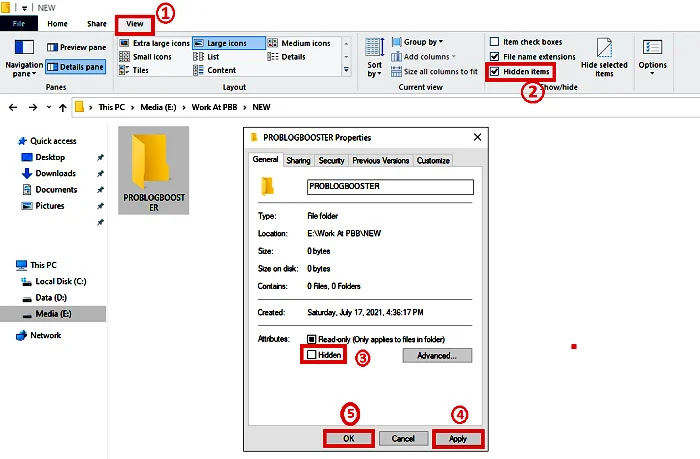
Task: Open the Navigation pane menu
Action: pos(24,58)
